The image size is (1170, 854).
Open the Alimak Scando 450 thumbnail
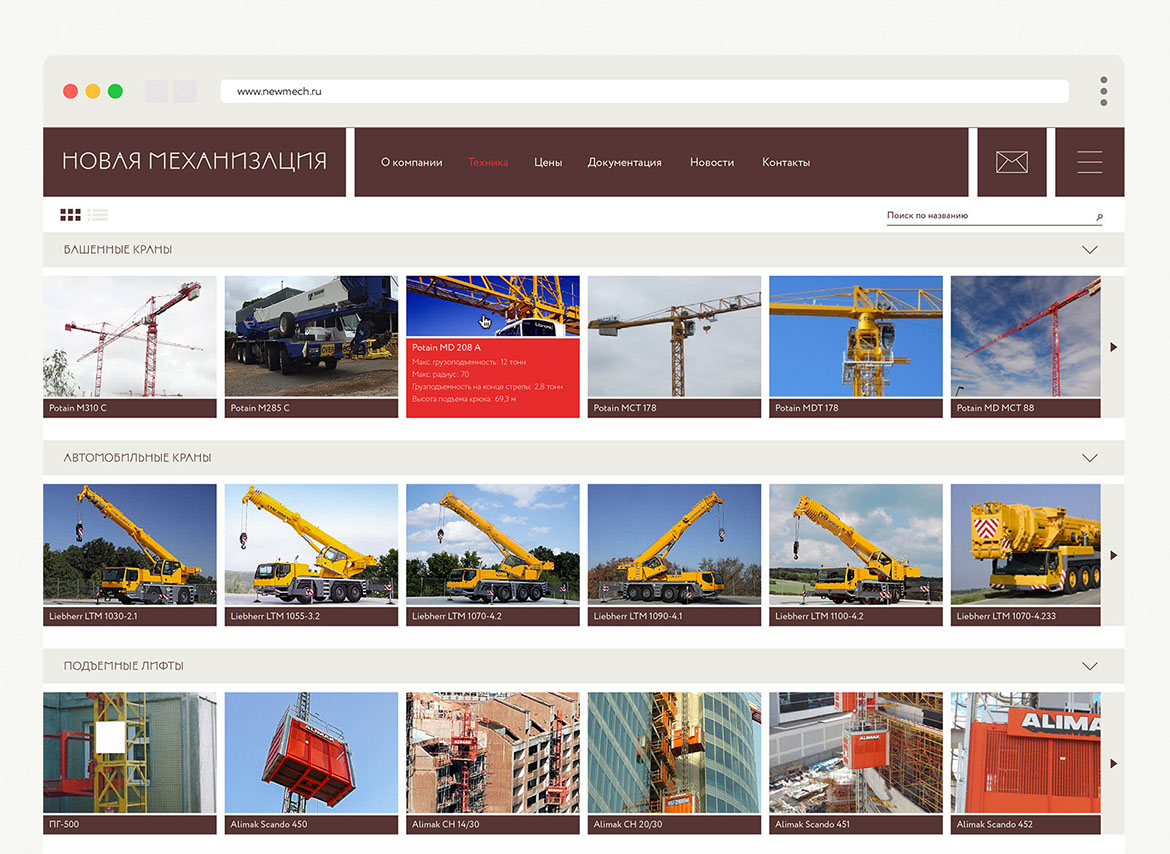tap(311, 762)
